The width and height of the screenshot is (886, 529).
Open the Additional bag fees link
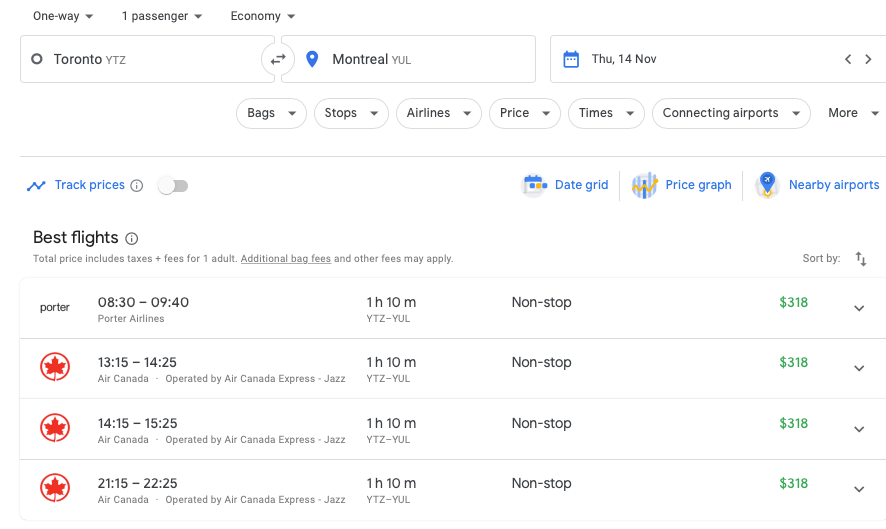point(286,259)
